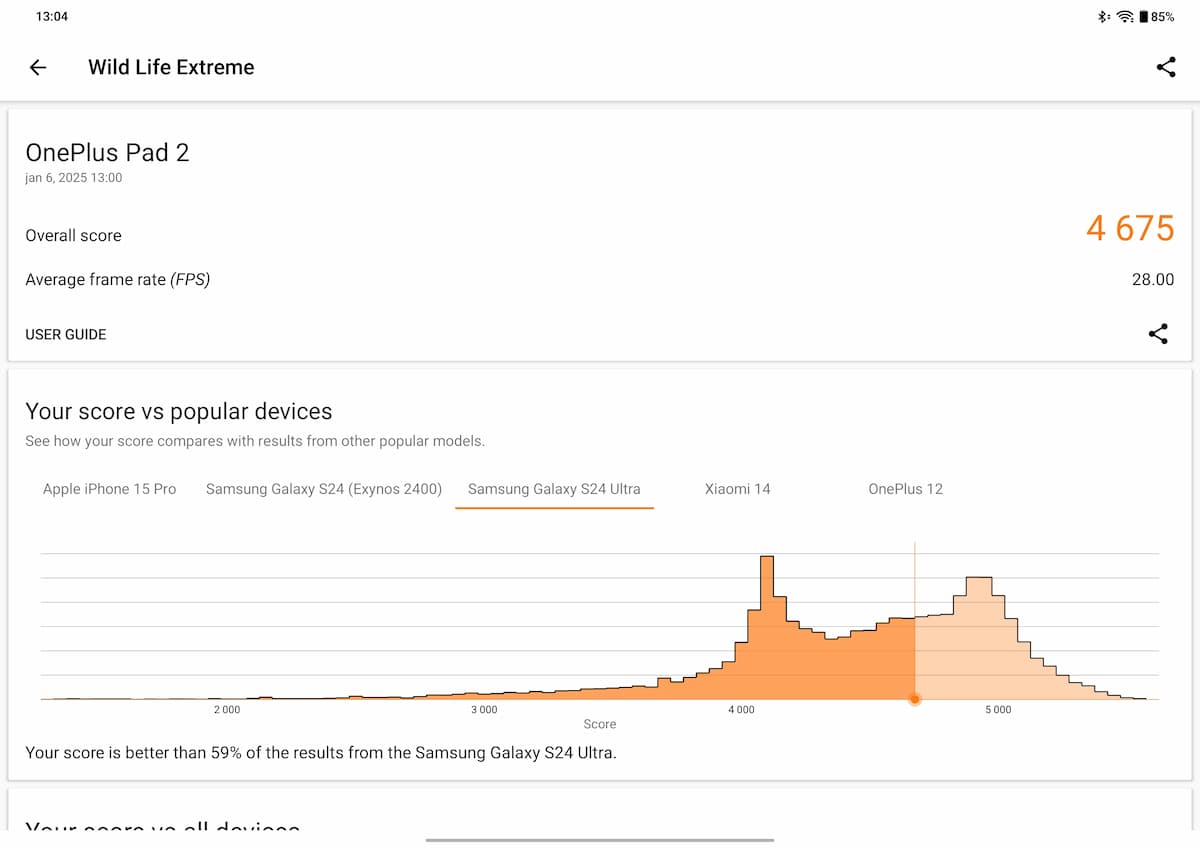
Task: Tap the status bar clock showing 13:04
Action: pos(51,17)
